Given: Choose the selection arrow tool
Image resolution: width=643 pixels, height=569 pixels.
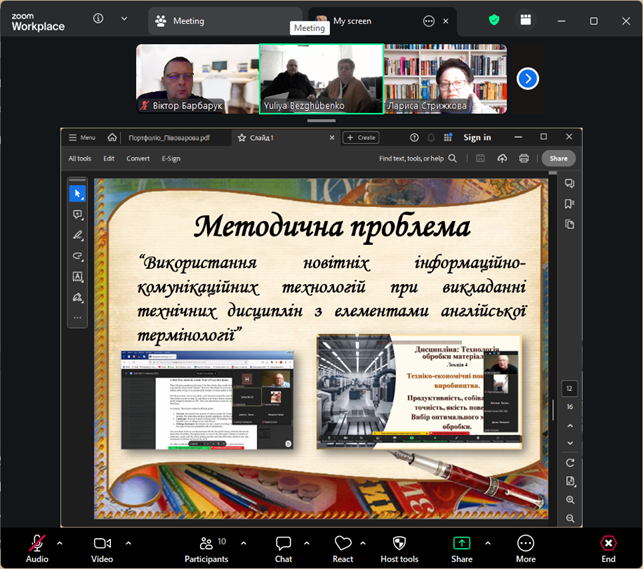Looking at the screenshot, I should (78, 193).
